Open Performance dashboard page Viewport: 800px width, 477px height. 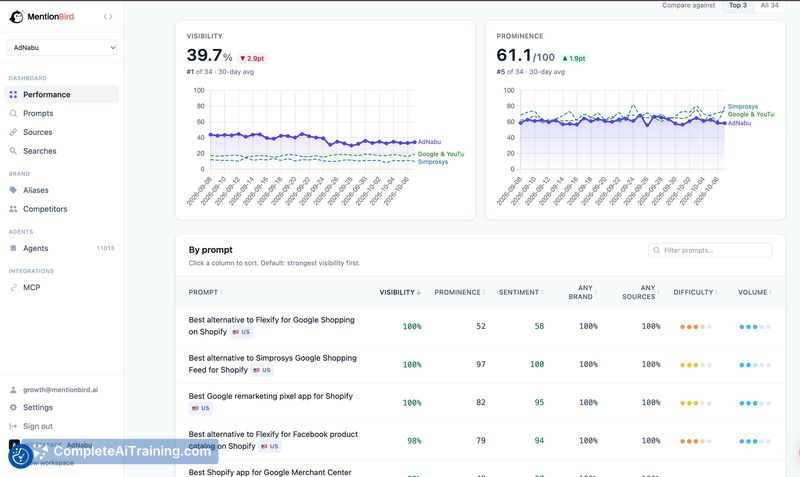click(62, 94)
